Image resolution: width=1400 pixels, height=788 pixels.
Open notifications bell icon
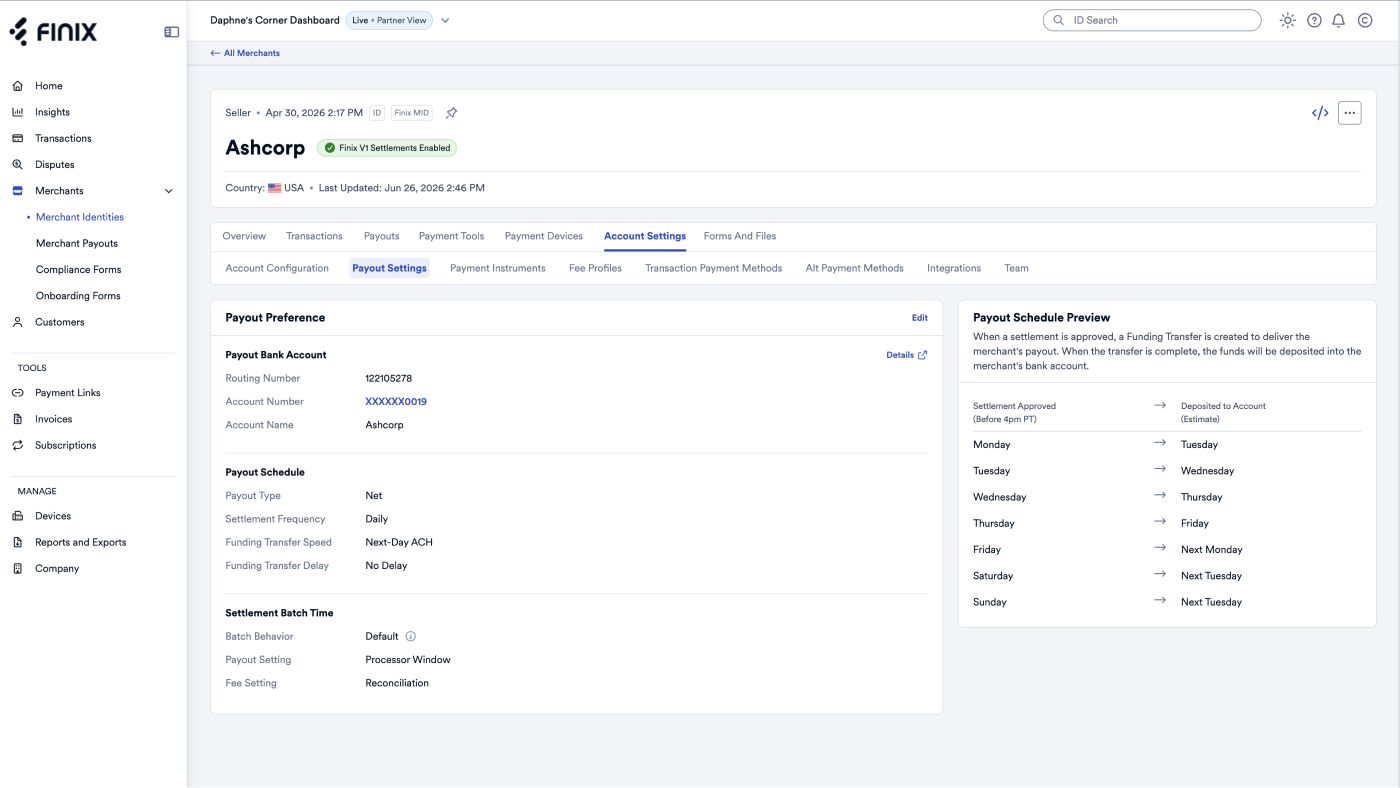1339,20
